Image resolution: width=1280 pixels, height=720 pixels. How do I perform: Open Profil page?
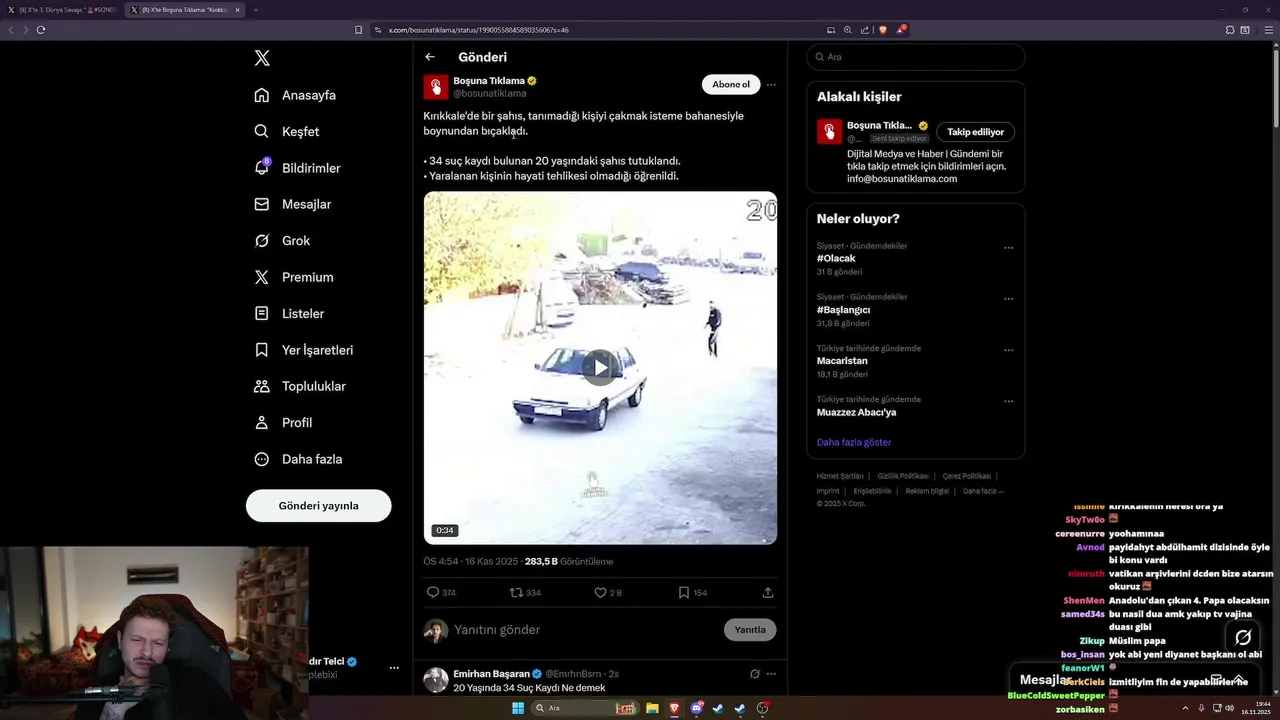click(x=283, y=423)
